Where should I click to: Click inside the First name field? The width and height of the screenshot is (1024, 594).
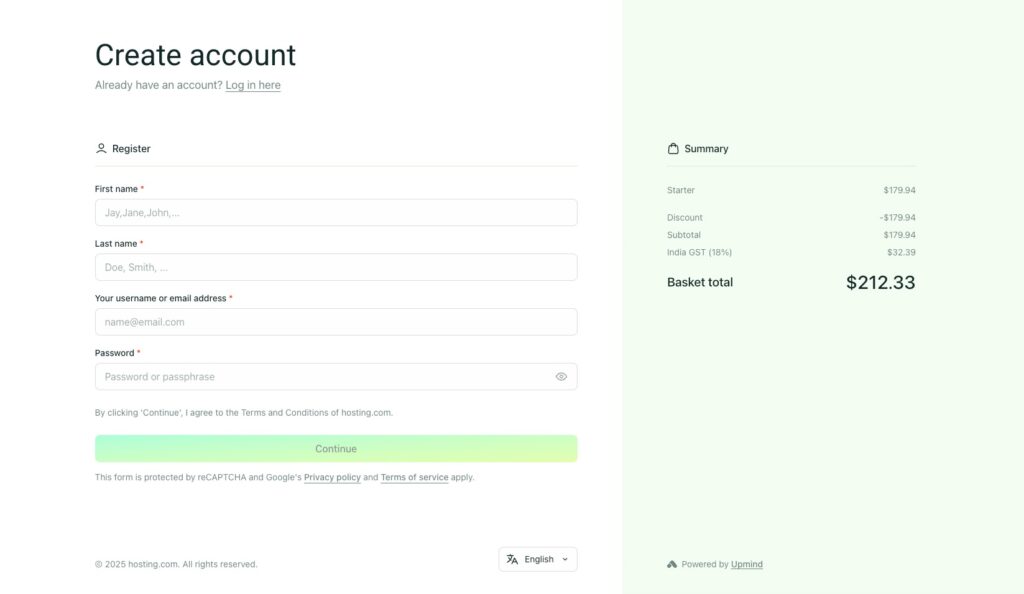pos(336,212)
